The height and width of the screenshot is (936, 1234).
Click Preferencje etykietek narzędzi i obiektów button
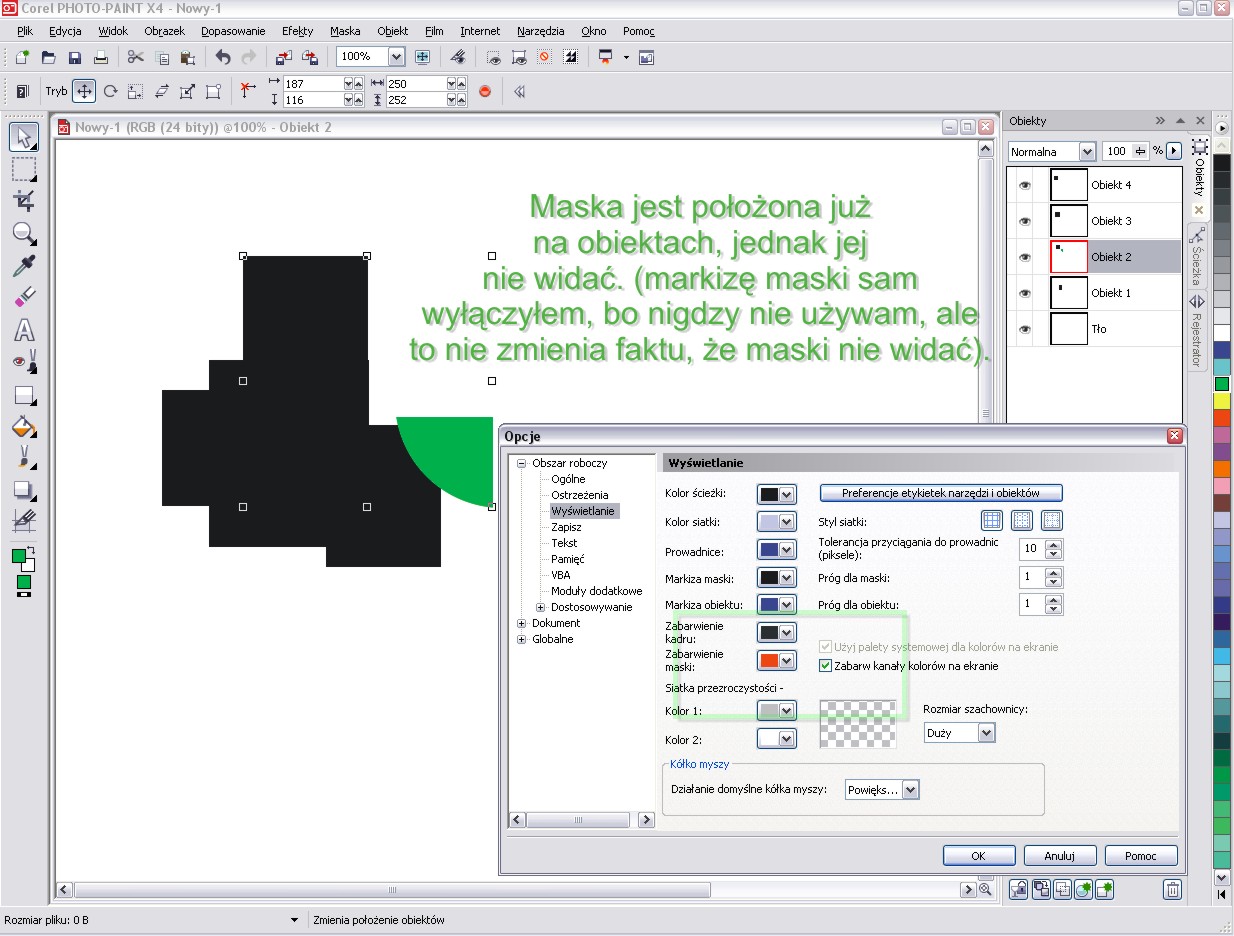tap(940, 493)
